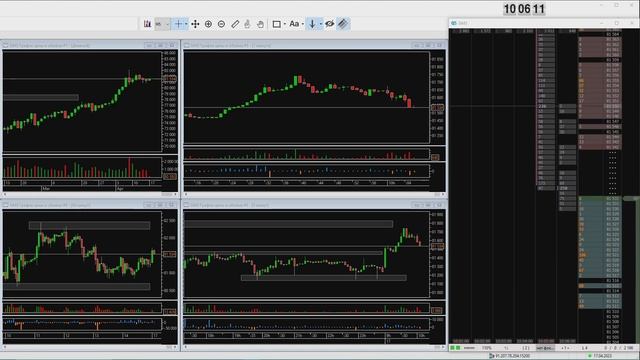Toggle the diagonal lines drawing mode icon
This screenshot has width=640, height=360.
(343, 24)
